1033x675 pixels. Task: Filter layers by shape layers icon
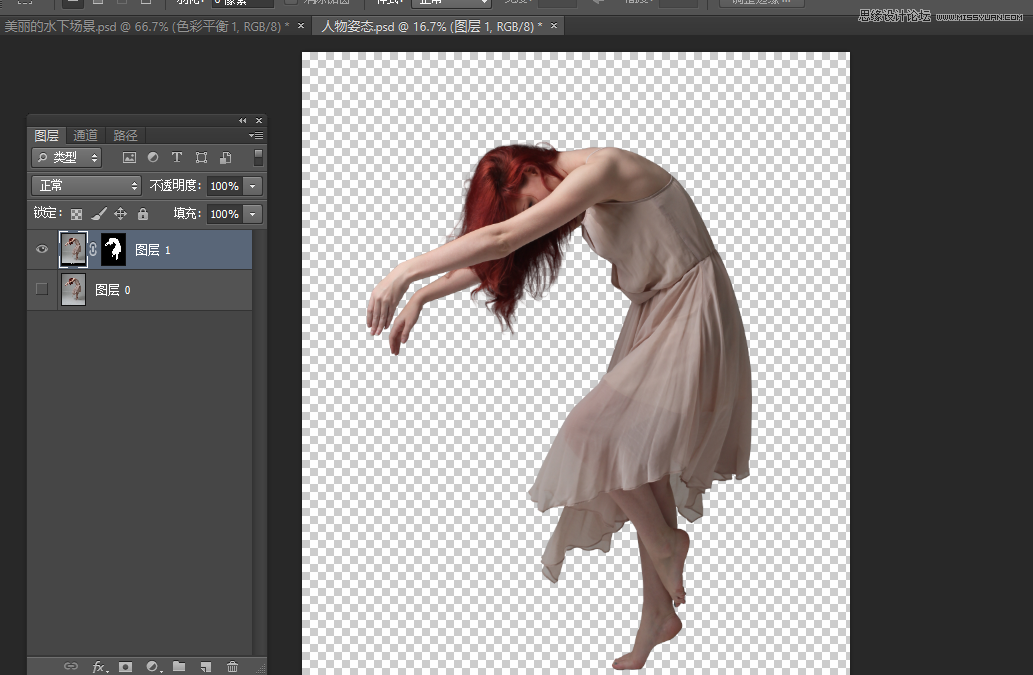click(x=201, y=157)
